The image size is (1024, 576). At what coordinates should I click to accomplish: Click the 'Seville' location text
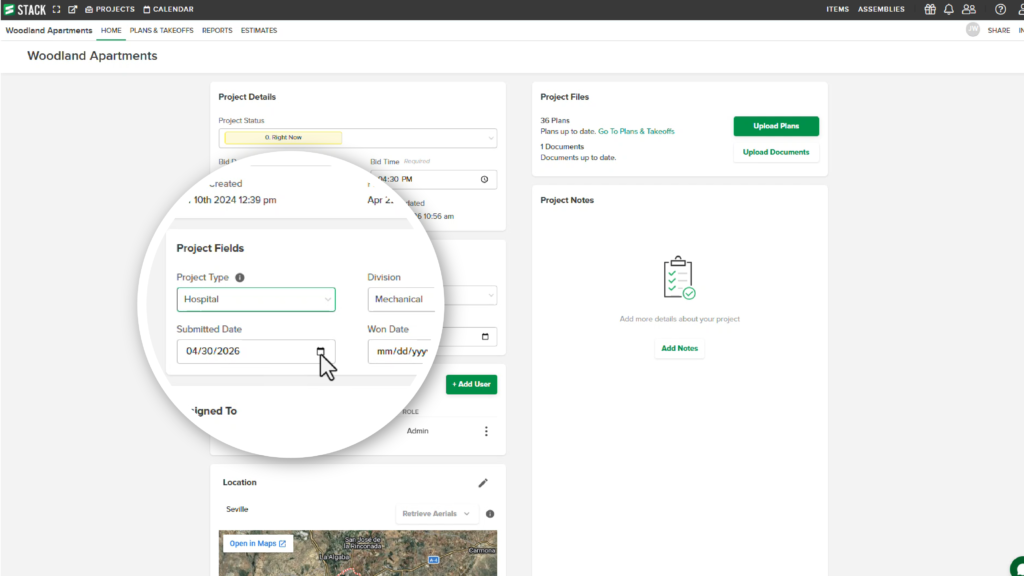tap(237, 509)
